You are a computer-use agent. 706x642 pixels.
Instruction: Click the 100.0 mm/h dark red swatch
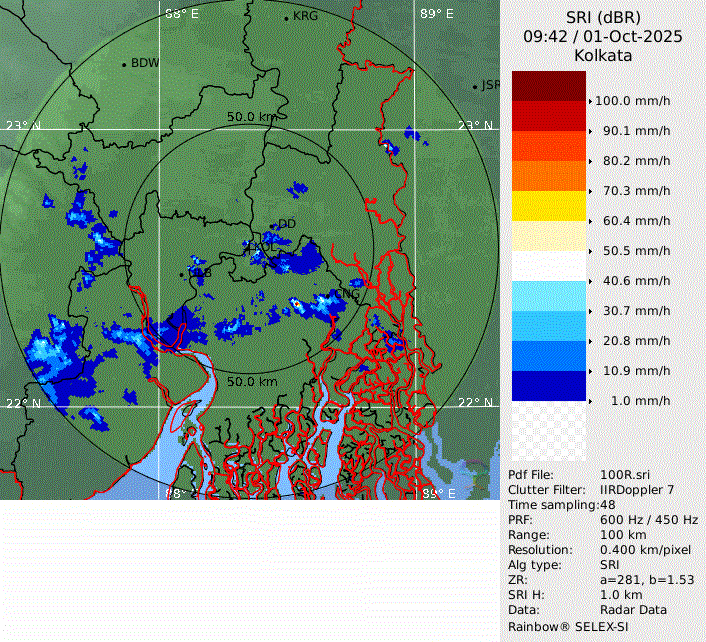[548, 86]
